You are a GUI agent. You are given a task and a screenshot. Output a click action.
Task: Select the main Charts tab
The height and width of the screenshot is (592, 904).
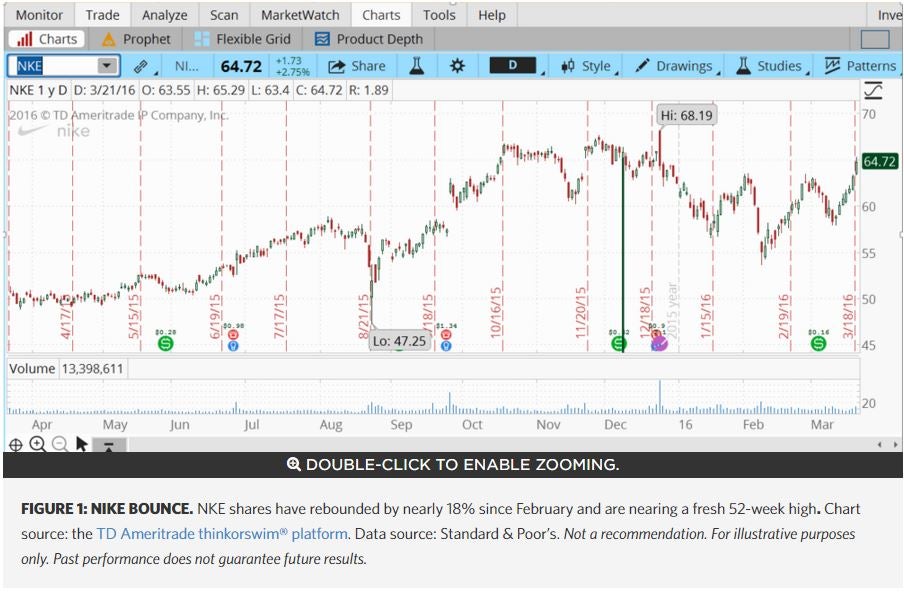point(381,15)
